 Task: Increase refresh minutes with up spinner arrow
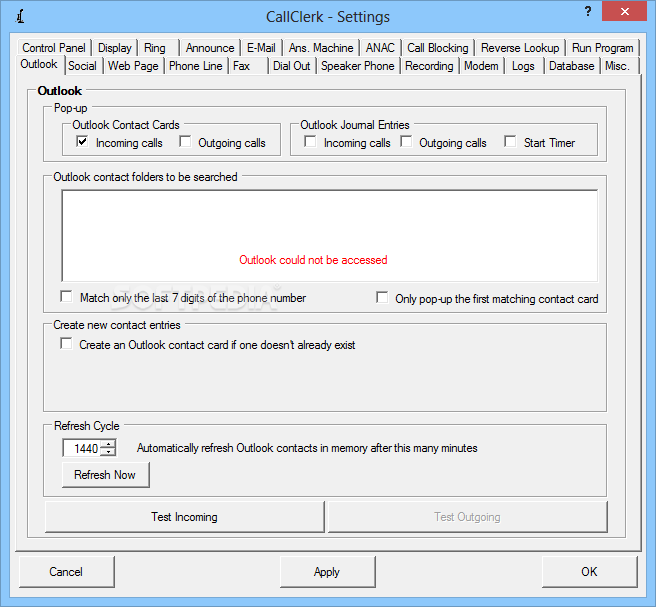109,444
